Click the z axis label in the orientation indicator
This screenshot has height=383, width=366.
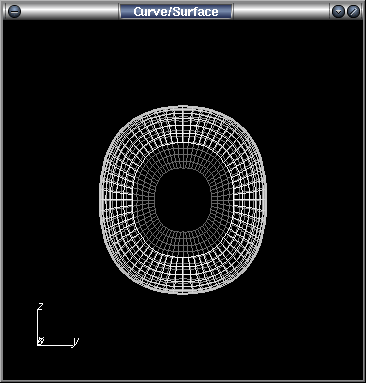41,306
